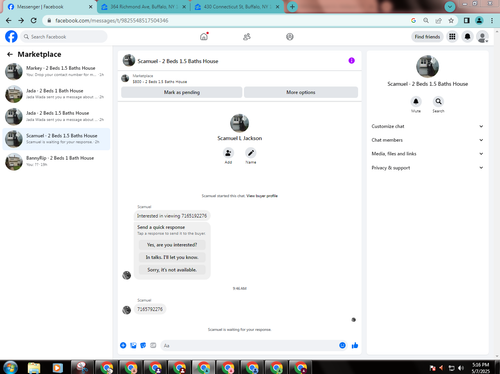Choose a sticker icon in composer

(143, 345)
